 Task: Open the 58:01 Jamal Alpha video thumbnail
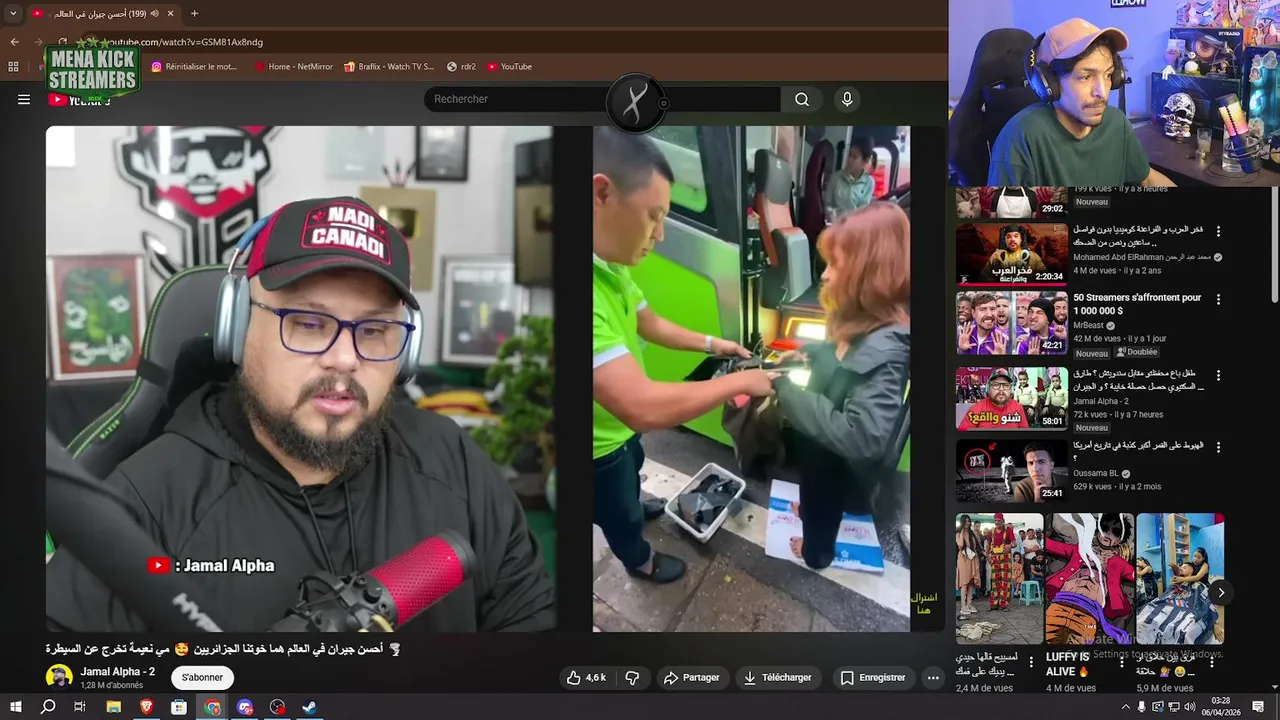click(1011, 398)
